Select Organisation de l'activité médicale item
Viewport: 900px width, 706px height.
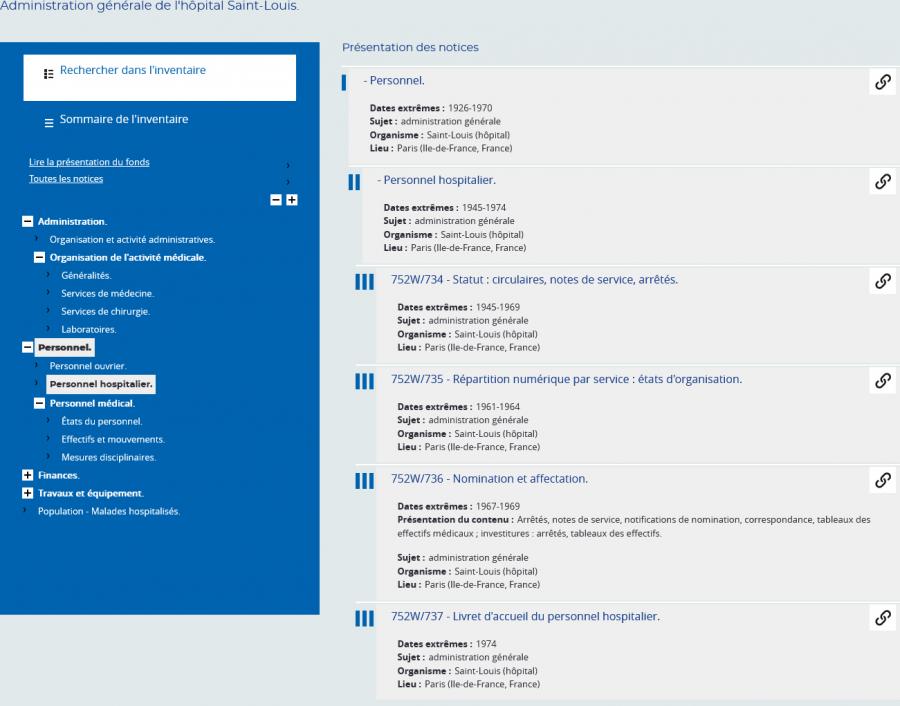(127, 258)
